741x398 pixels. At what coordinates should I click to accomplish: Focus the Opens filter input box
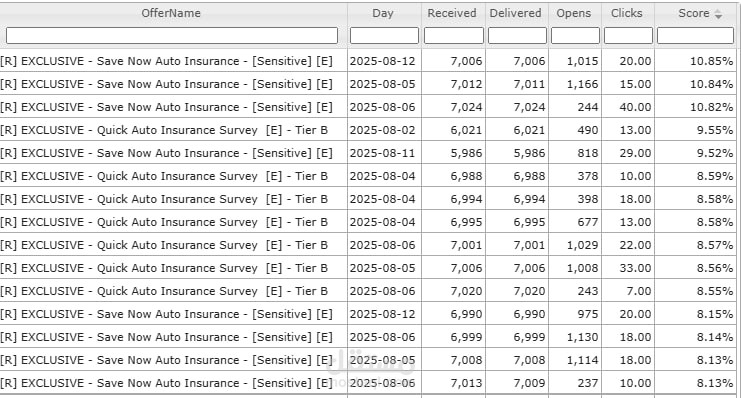coord(575,35)
